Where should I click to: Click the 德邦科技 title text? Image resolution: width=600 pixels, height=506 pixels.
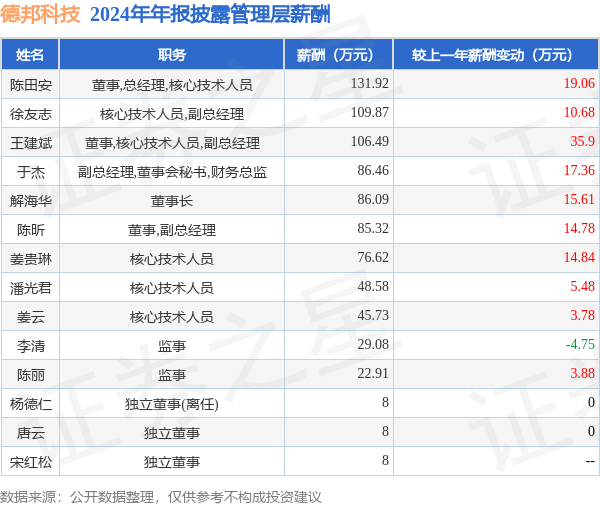point(40,15)
